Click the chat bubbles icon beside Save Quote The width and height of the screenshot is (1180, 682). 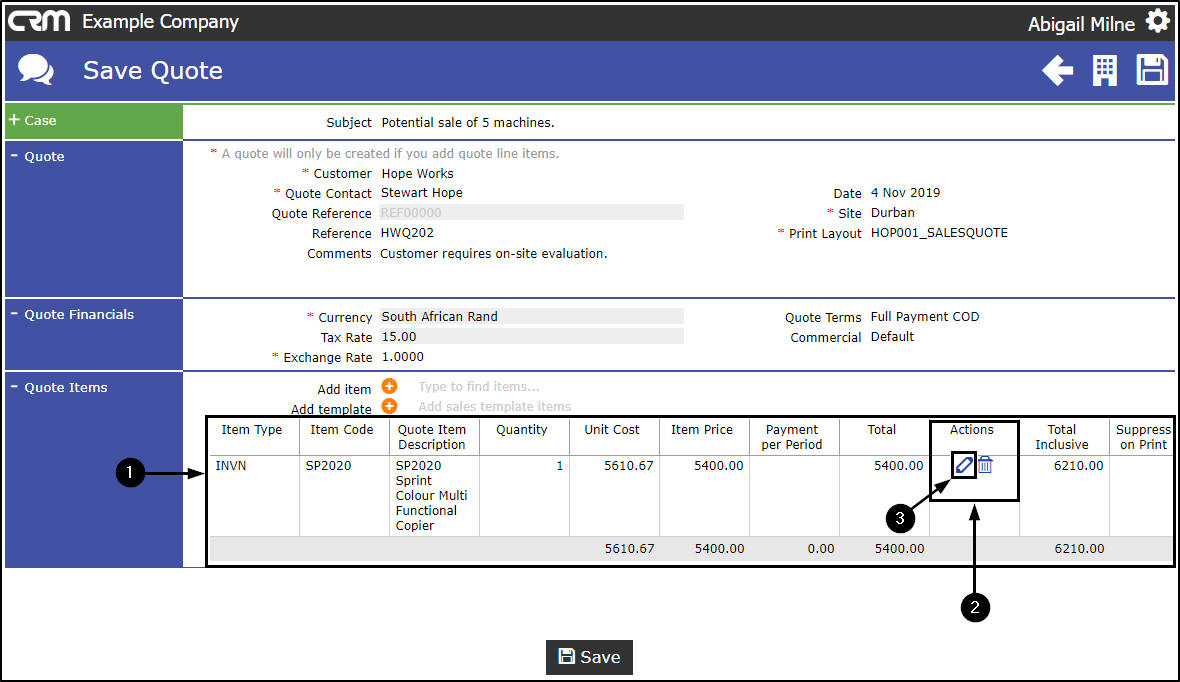pyautogui.click(x=35, y=69)
